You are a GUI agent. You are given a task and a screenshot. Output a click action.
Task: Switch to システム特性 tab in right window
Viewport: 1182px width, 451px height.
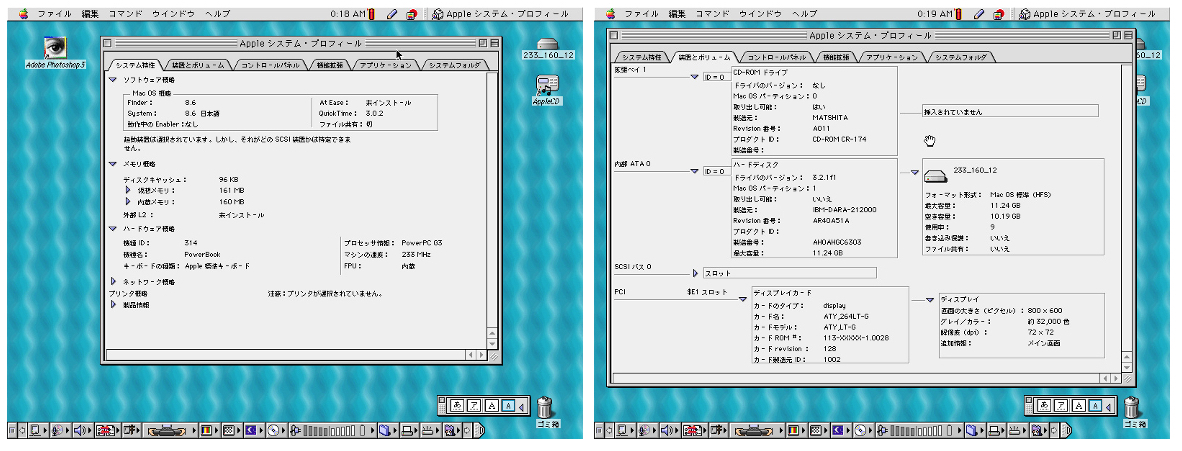tap(642, 57)
